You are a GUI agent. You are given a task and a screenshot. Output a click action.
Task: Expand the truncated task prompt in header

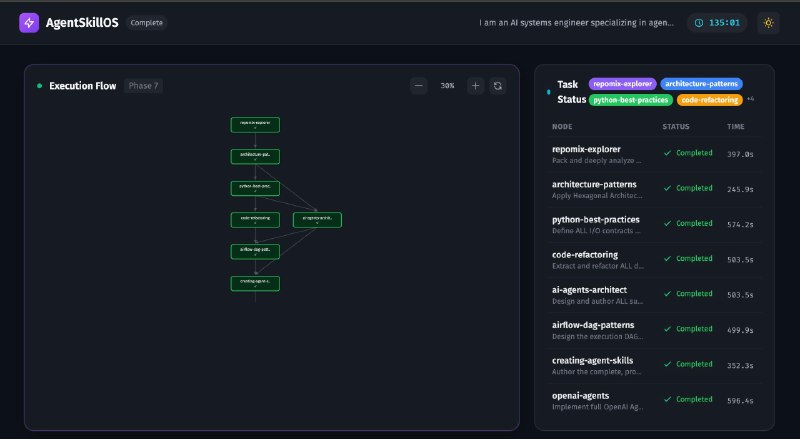tap(575, 22)
